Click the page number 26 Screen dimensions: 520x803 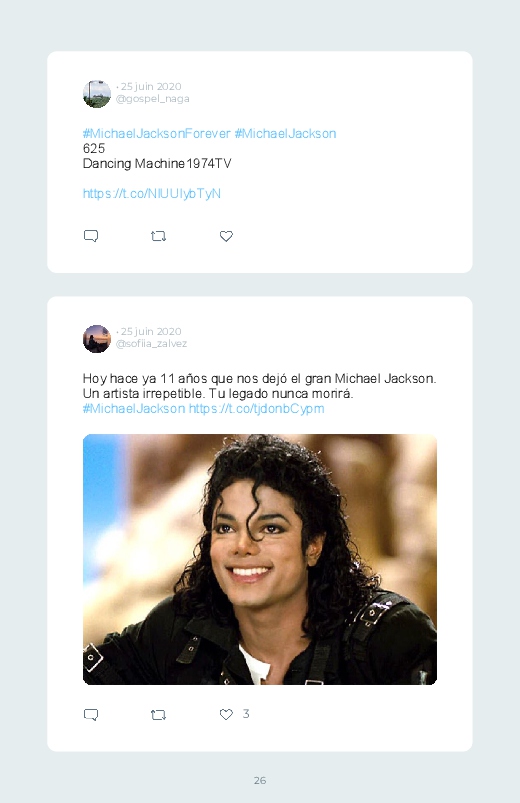(x=260, y=780)
